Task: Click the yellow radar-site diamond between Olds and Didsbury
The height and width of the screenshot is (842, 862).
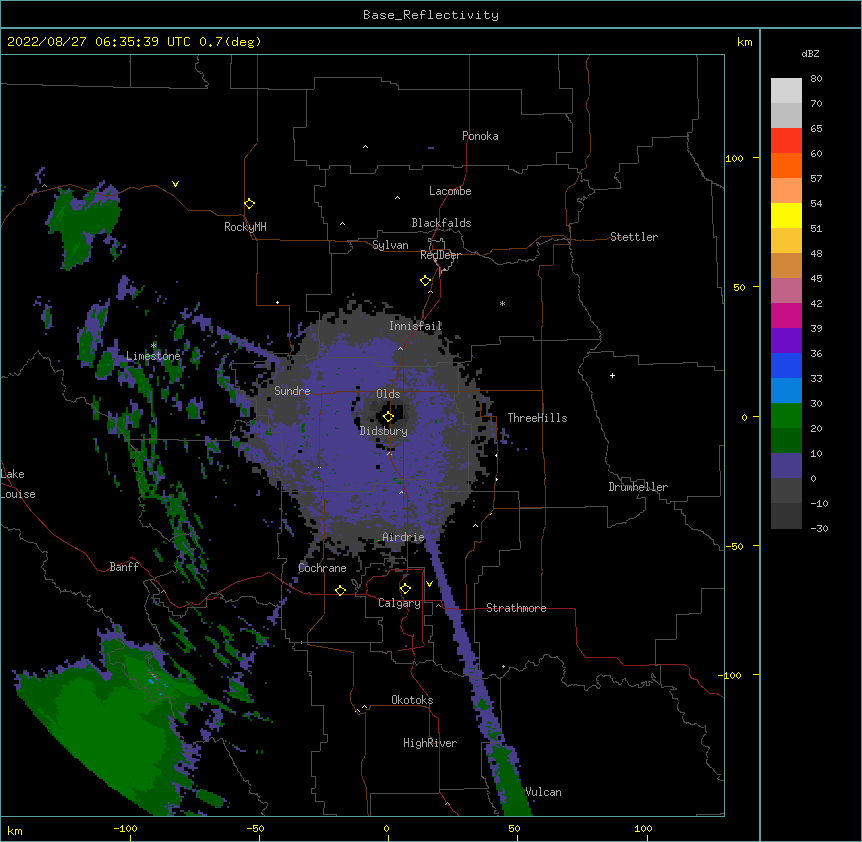Action: coord(388,417)
